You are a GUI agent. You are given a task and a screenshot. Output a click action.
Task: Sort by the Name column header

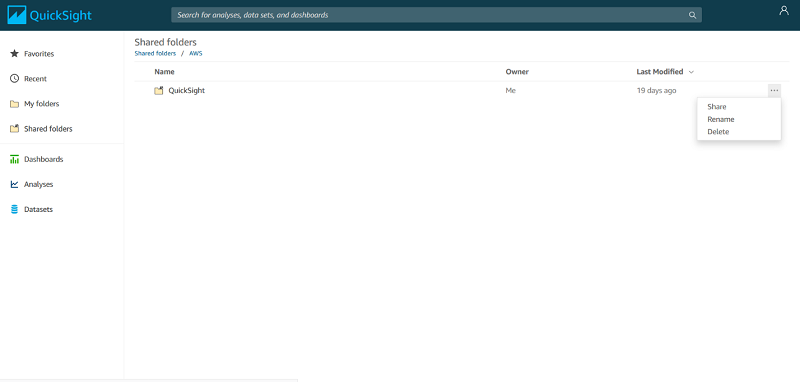click(164, 72)
